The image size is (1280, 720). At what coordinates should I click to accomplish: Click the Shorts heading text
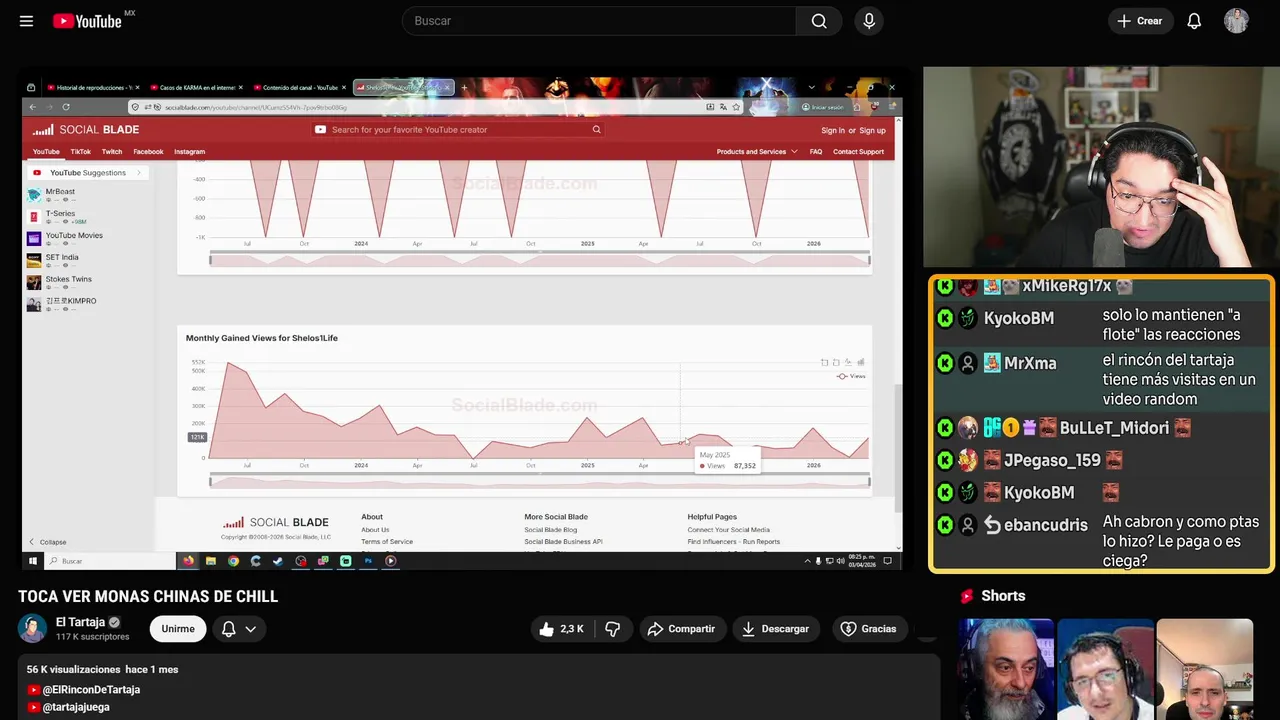coord(1003,596)
